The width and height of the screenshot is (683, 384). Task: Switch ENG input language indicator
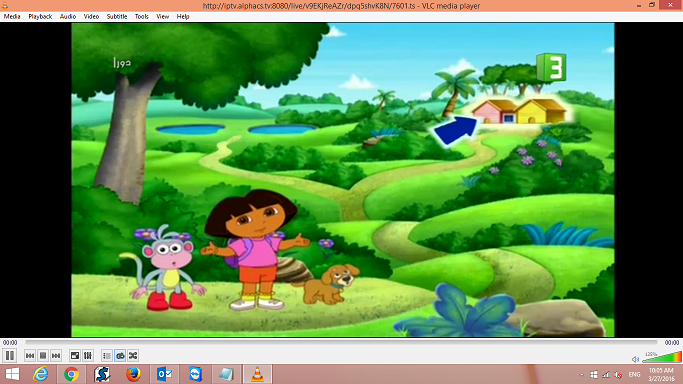click(635, 375)
